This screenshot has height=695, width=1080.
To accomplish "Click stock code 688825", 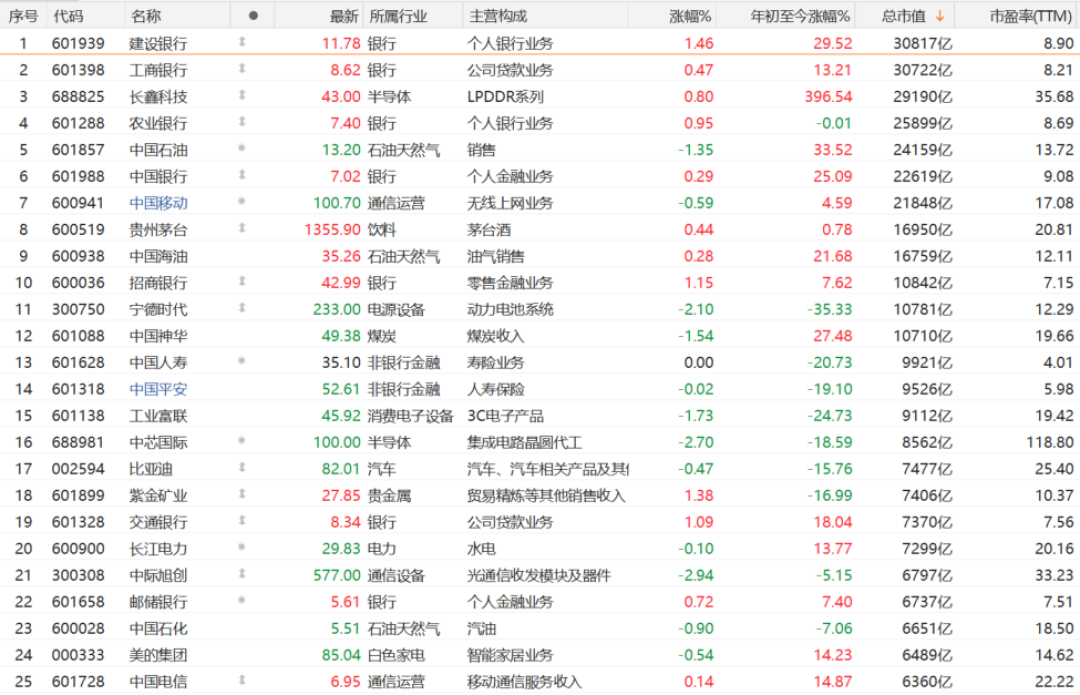I will pyautogui.click(x=78, y=96).
